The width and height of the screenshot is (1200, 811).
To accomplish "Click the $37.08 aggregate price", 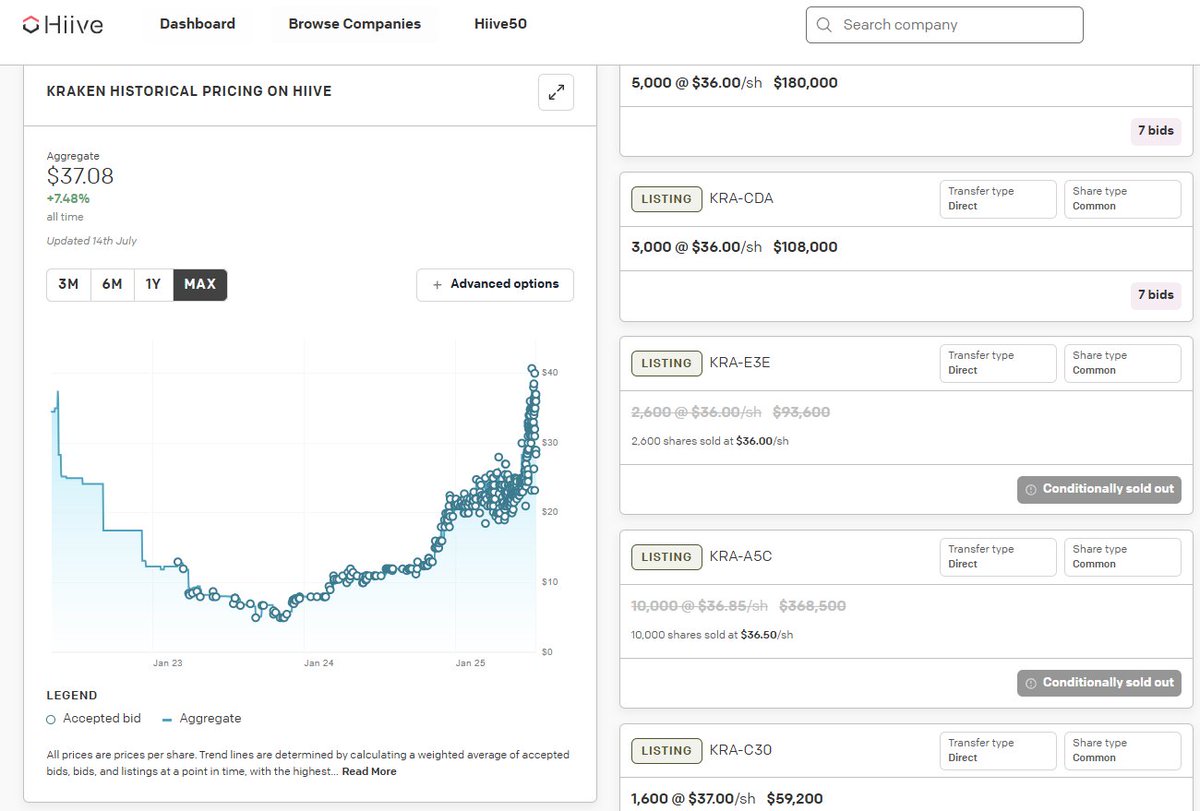I will point(80,177).
